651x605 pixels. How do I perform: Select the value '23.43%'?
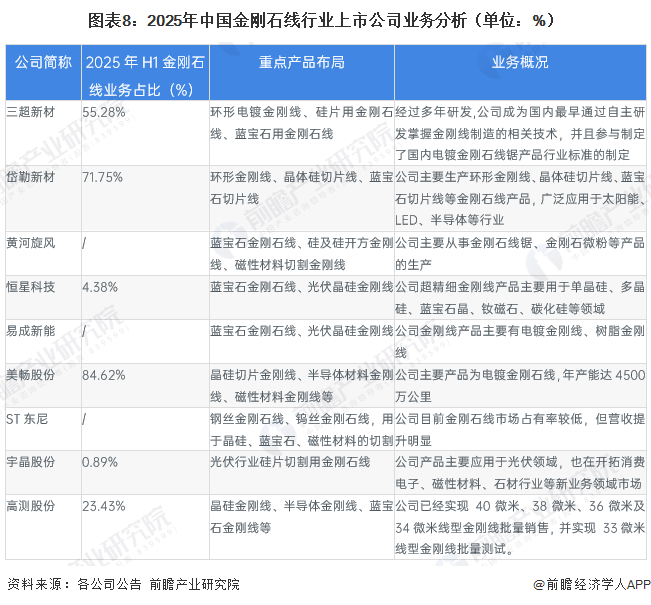pos(104,506)
